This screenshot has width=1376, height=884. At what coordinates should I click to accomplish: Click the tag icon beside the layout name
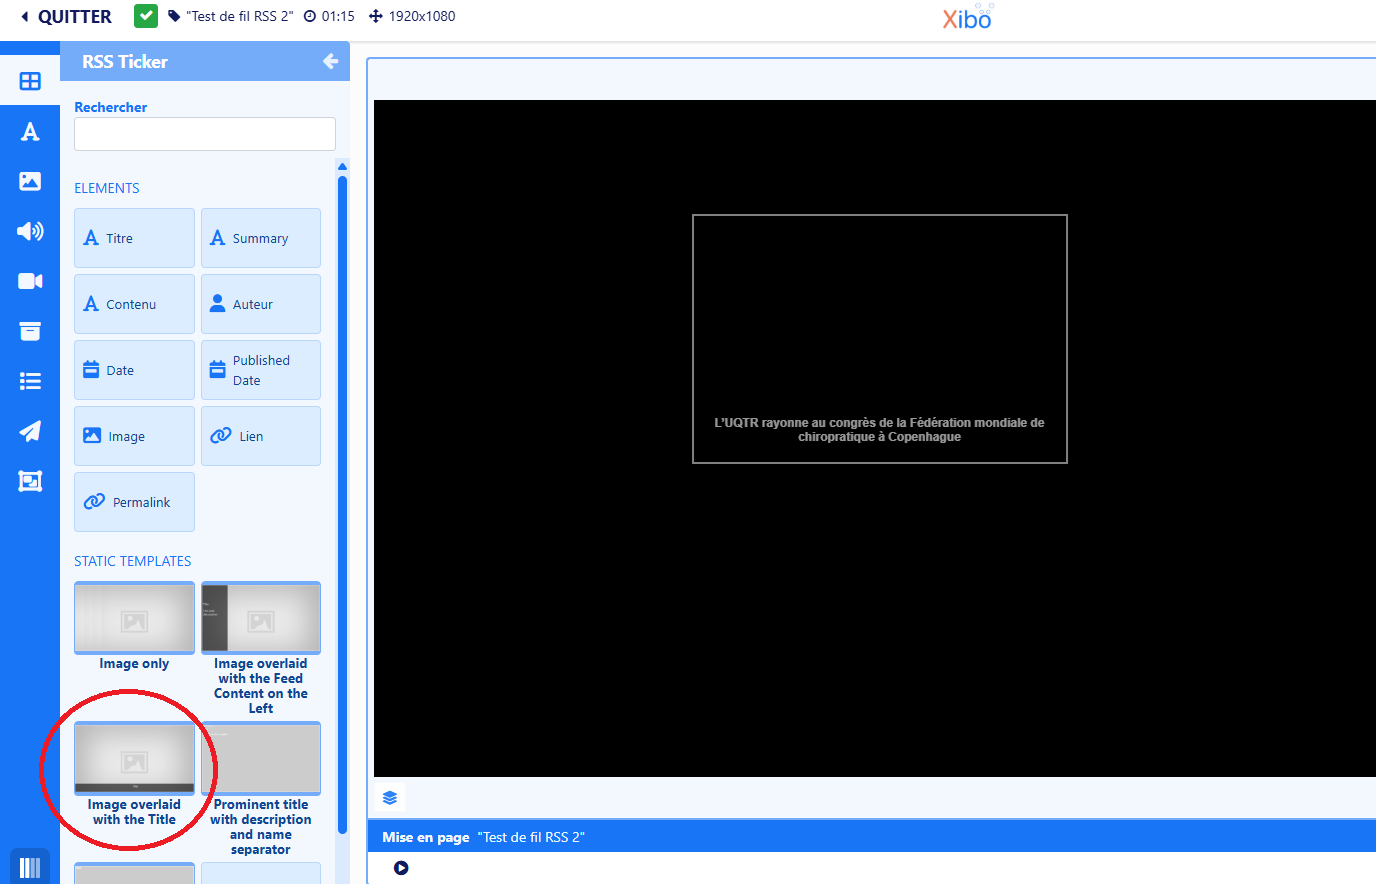[x=174, y=16]
